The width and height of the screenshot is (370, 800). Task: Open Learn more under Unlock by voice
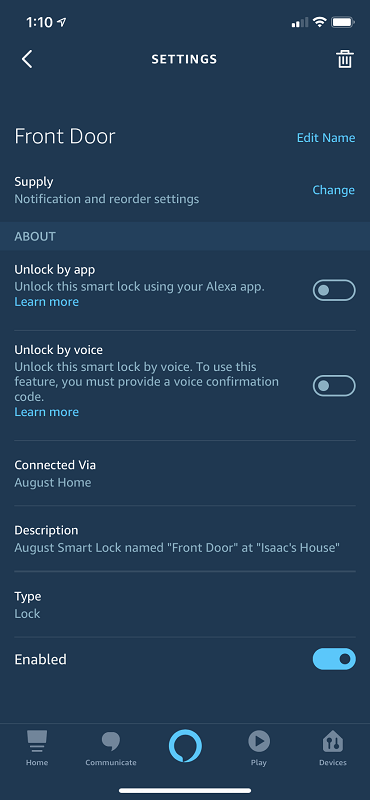tap(46, 412)
